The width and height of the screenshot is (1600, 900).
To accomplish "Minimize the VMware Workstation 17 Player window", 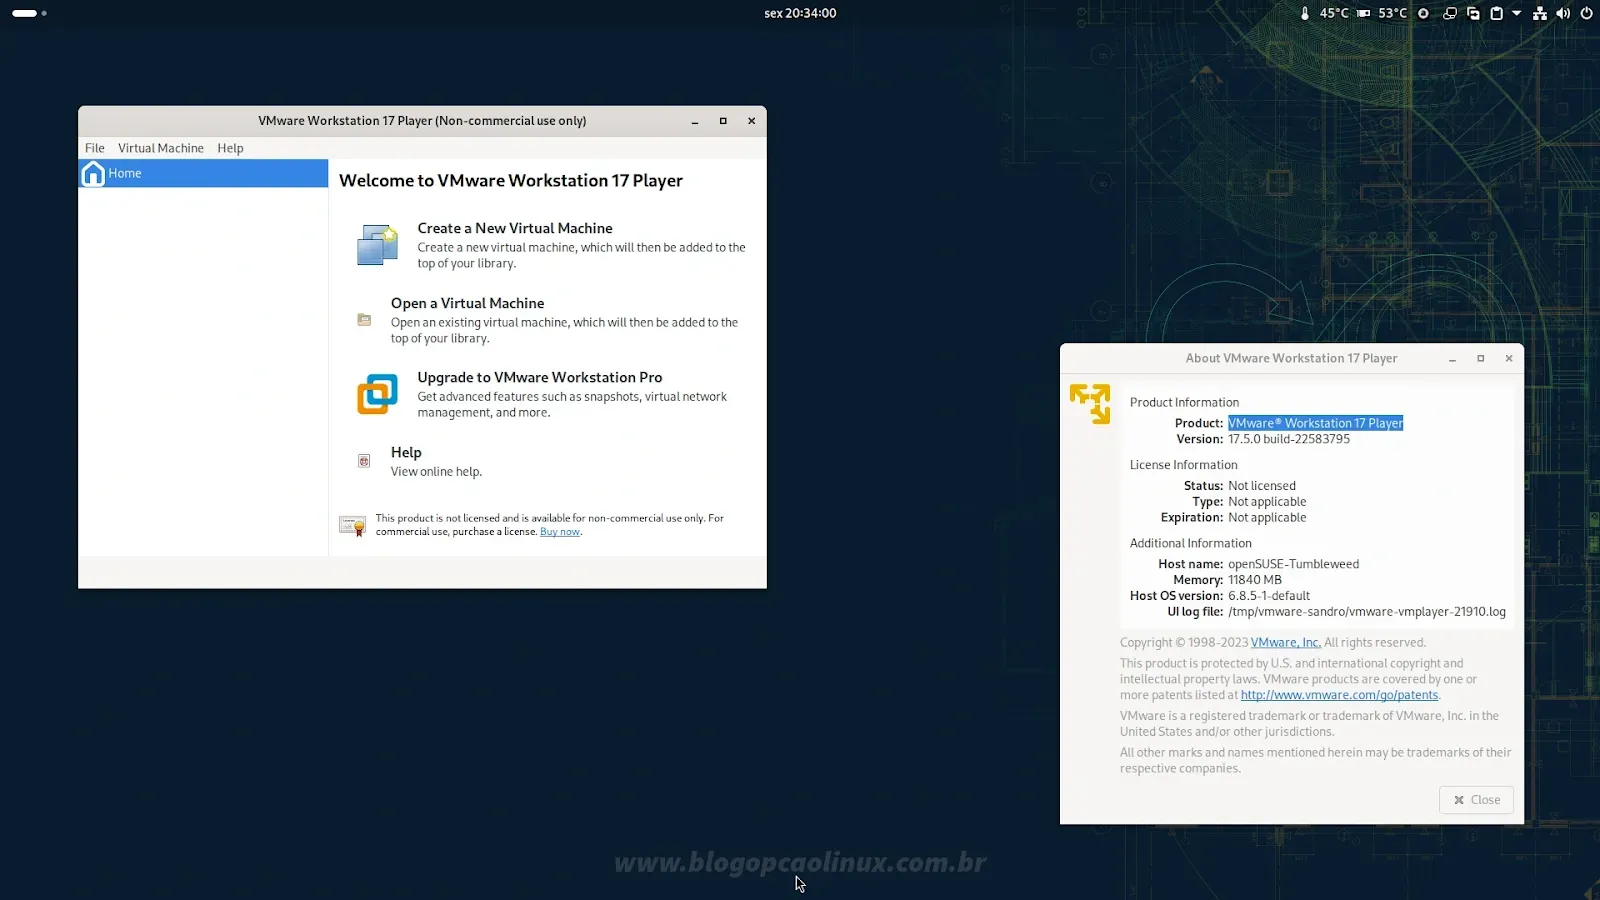I will point(695,121).
